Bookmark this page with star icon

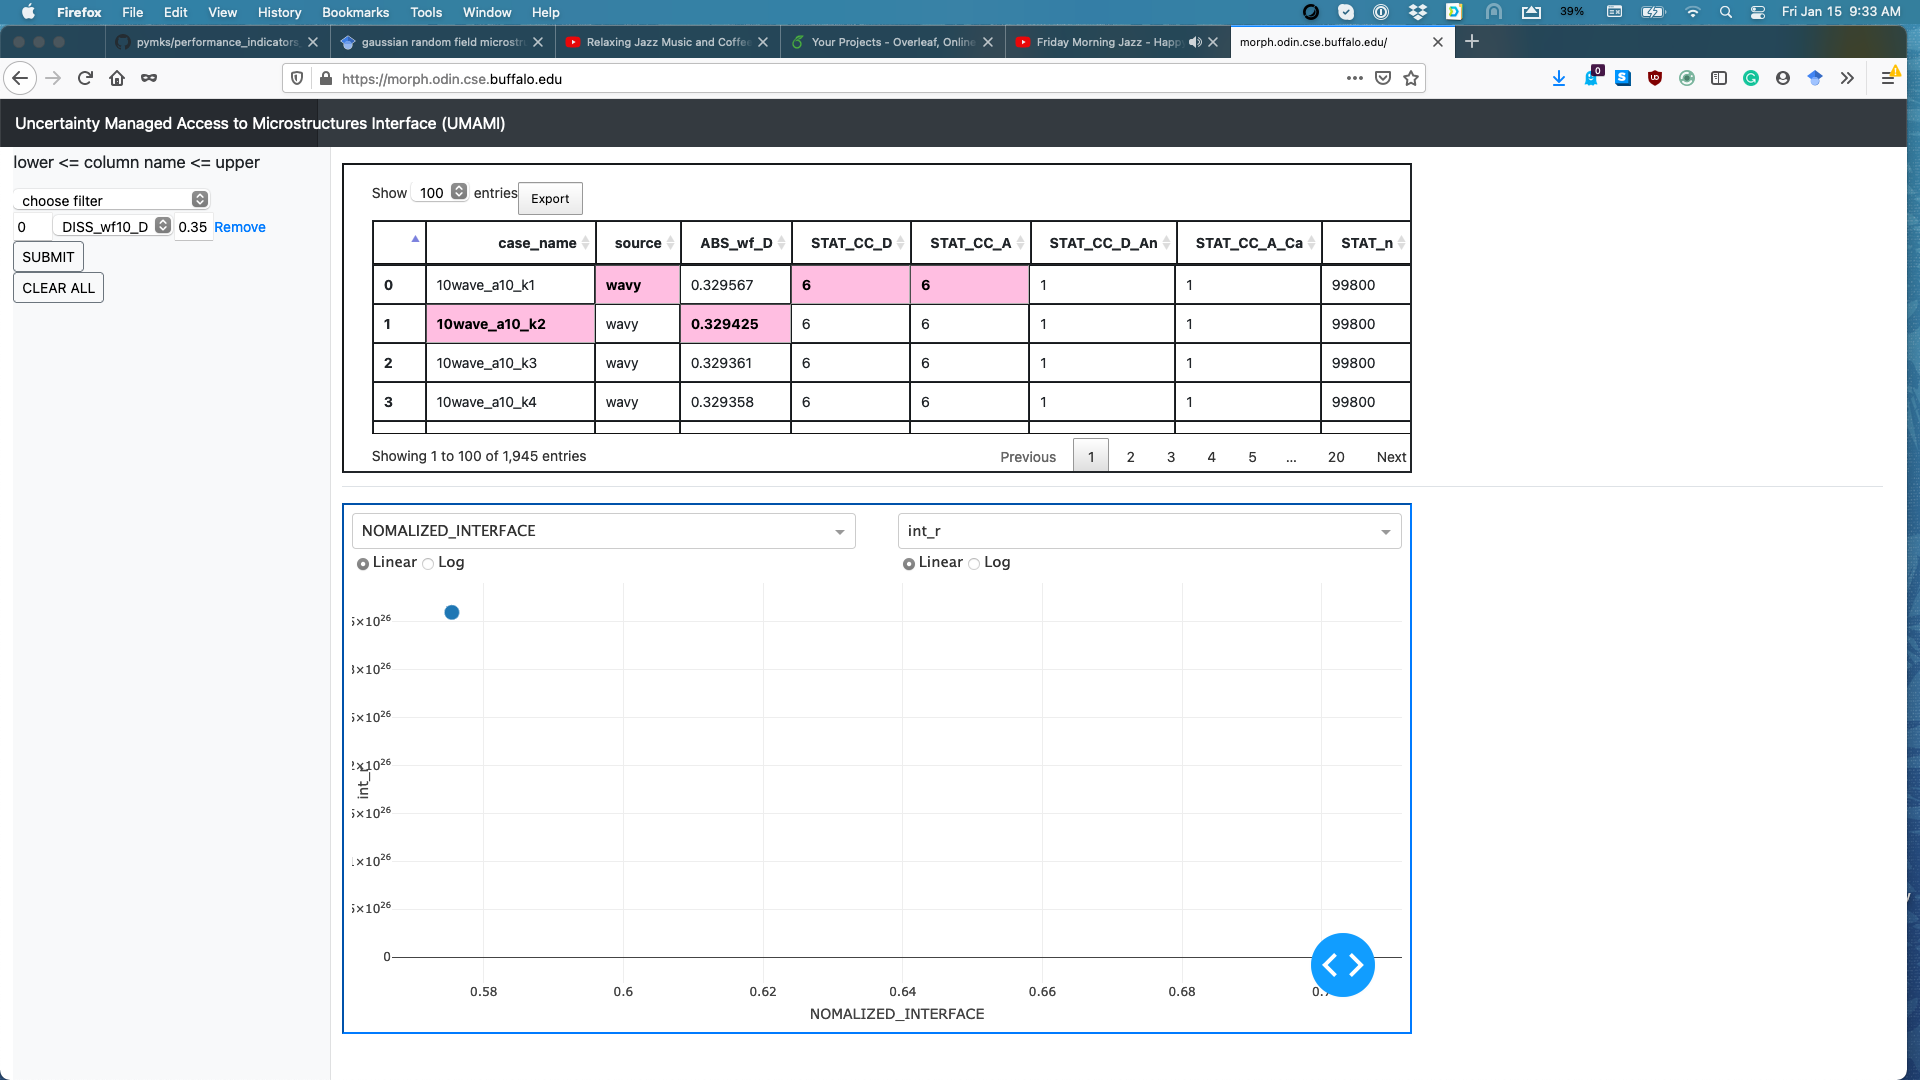pyautogui.click(x=1411, y=78)
